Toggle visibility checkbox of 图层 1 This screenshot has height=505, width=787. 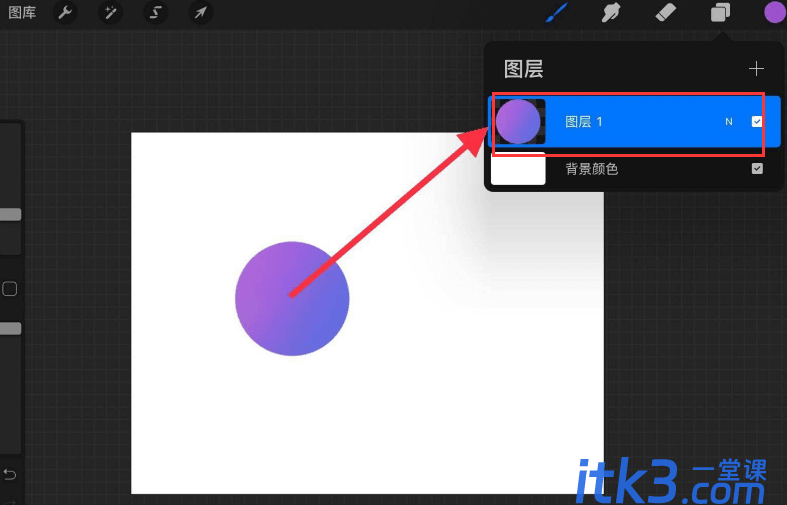click(757, 121)
